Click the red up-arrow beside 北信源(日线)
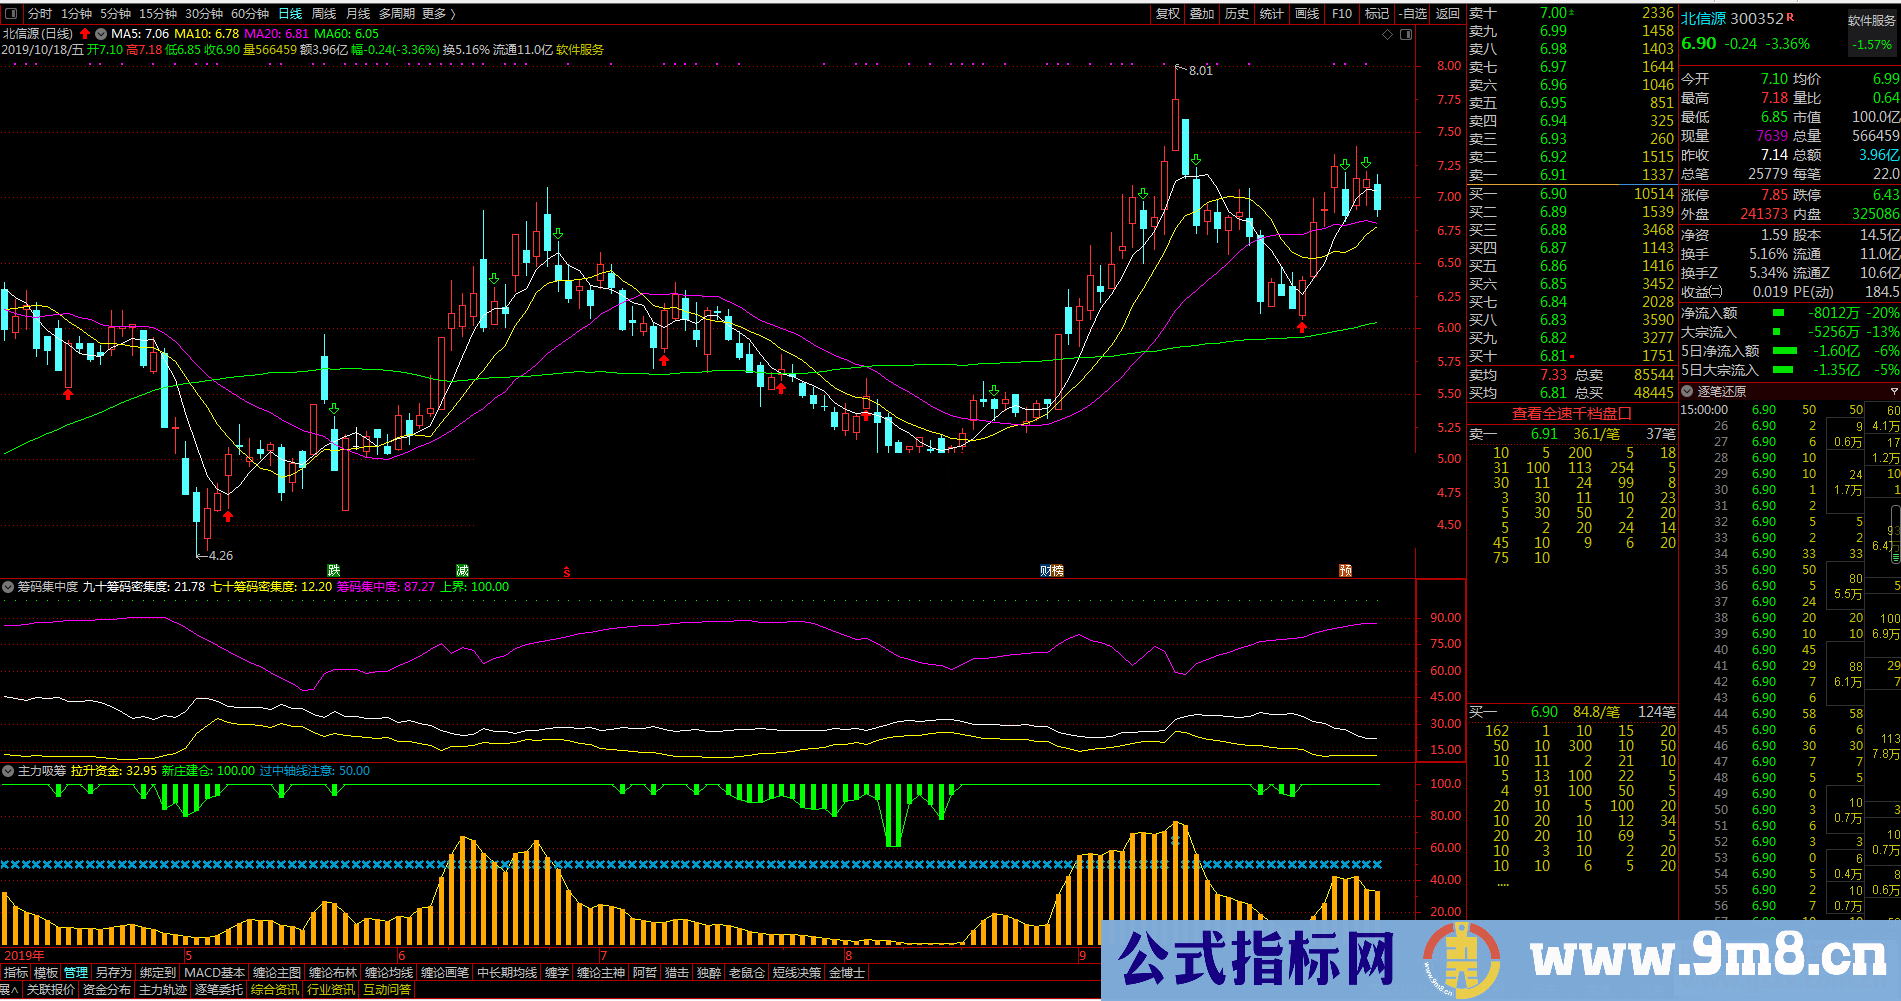This screenshot has width=1901, height=1001. [x=85, y=33]
